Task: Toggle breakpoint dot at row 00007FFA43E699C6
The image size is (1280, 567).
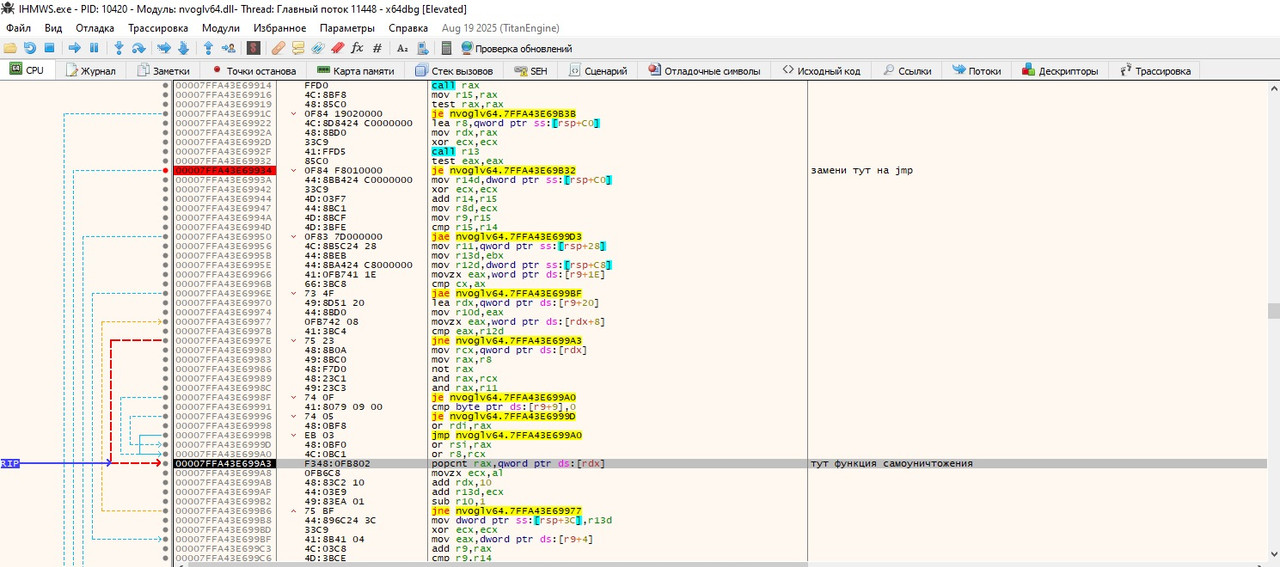Action: click(166, 557)
